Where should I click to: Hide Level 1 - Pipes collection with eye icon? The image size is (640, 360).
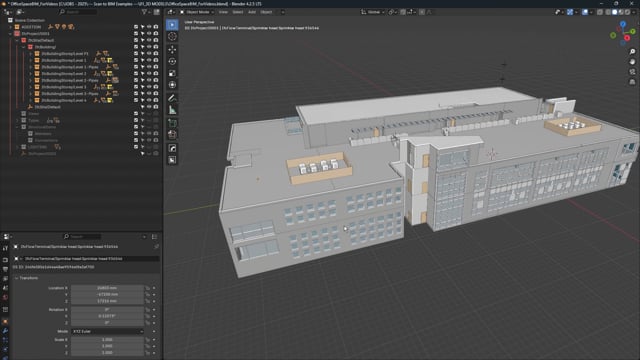[149, 67]
